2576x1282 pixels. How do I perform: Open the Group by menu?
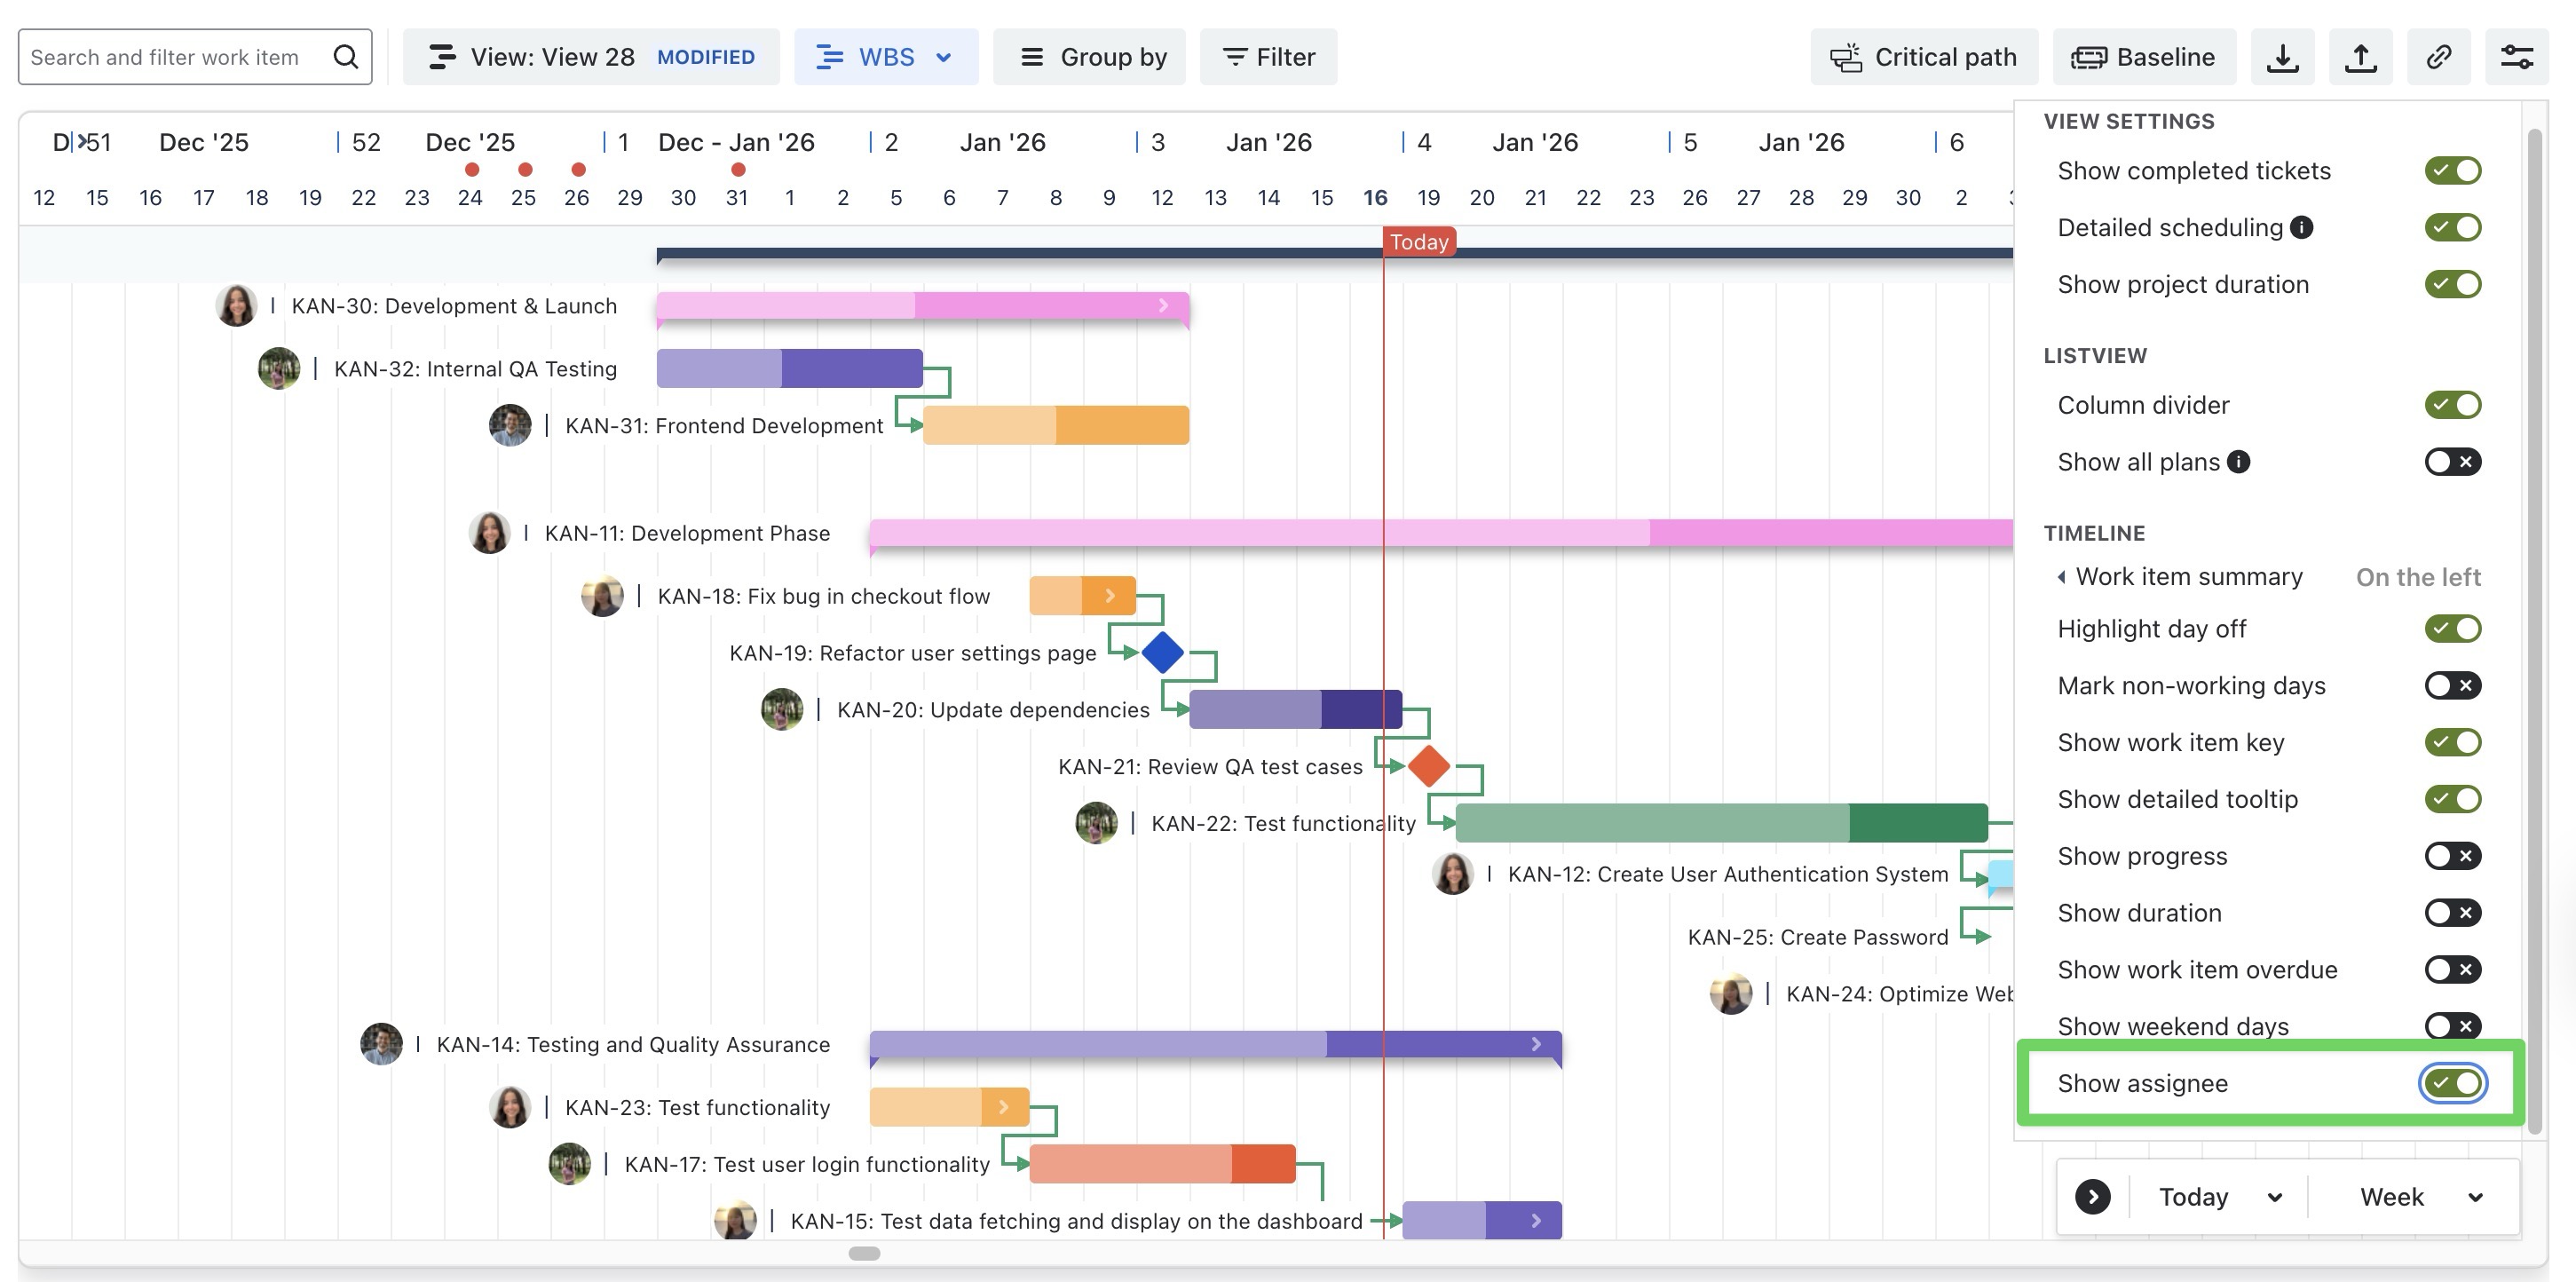[x=1090, y=57]
